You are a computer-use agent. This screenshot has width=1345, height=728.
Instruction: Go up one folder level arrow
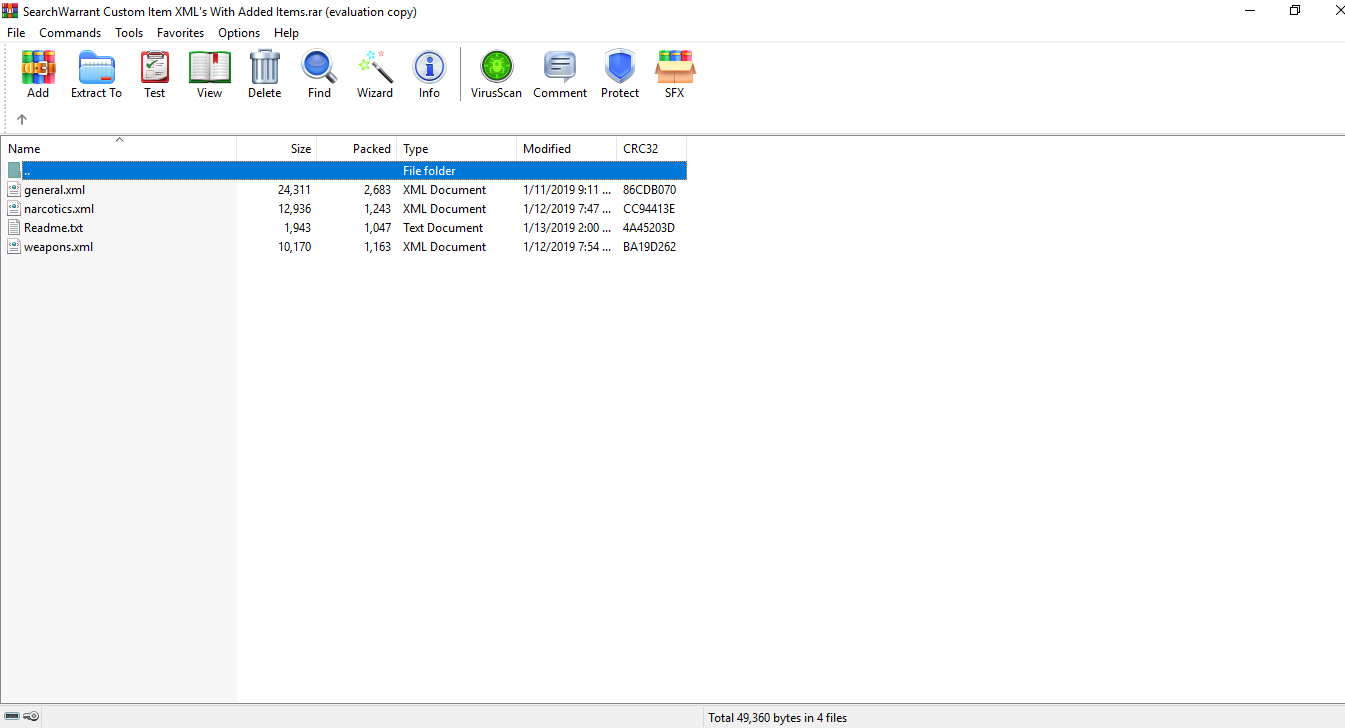coord(22,119)
